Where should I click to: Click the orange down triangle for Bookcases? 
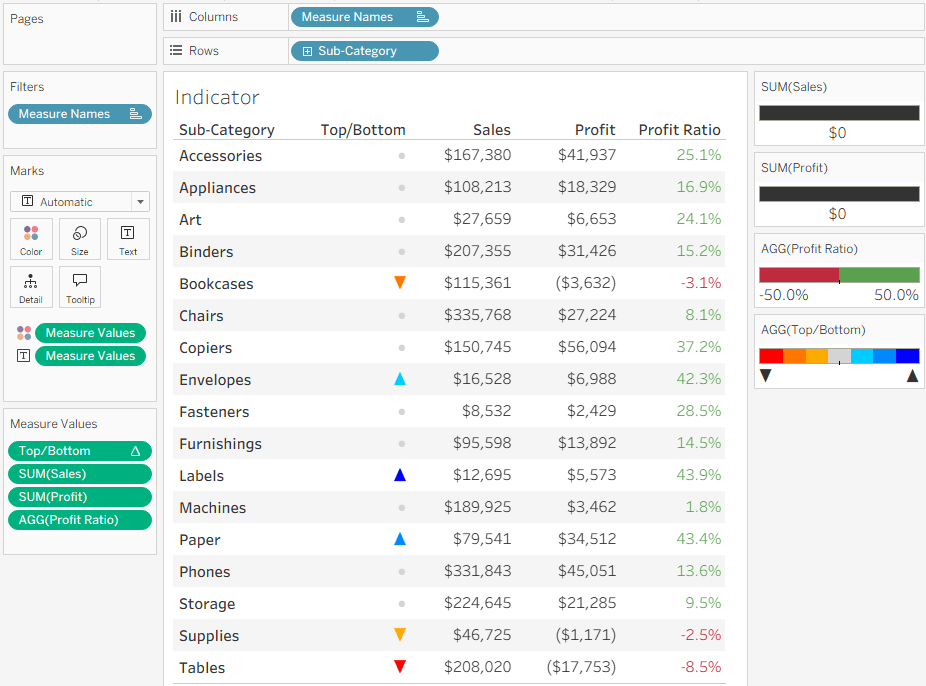[x=400, y=283]
